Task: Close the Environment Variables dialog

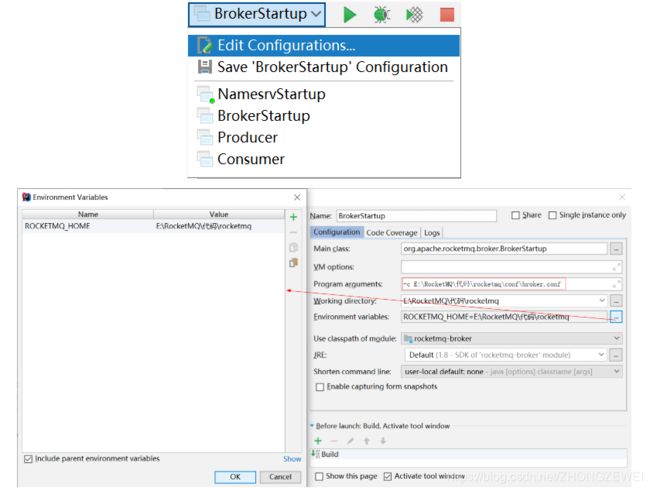Action: click(x=297, y=197)
